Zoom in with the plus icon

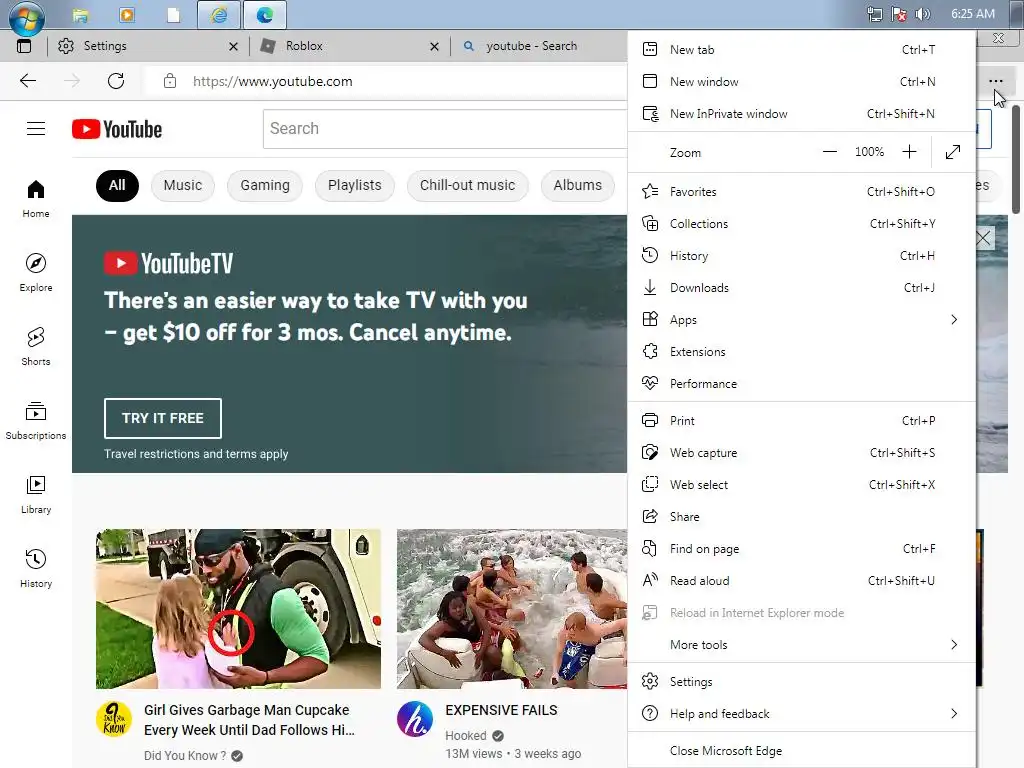[x=909, y=152]
